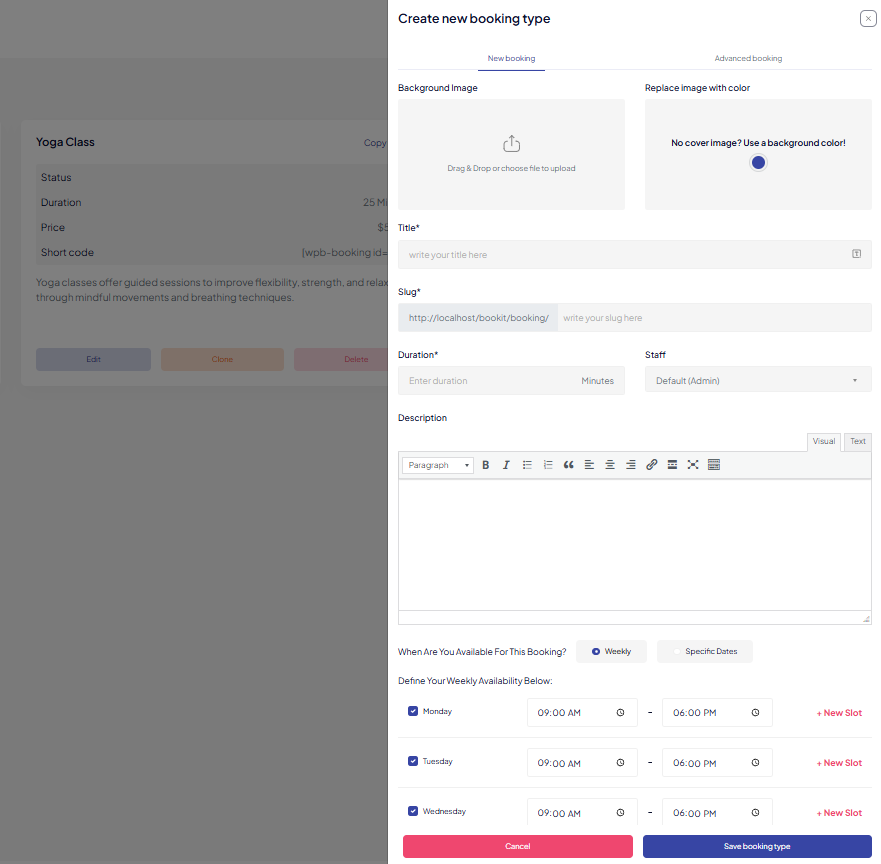Viewport: 881px width, 864px height.
Task: Switch to the Advanced booking tab
Action: pyautogui.click(x=748, y=58)
